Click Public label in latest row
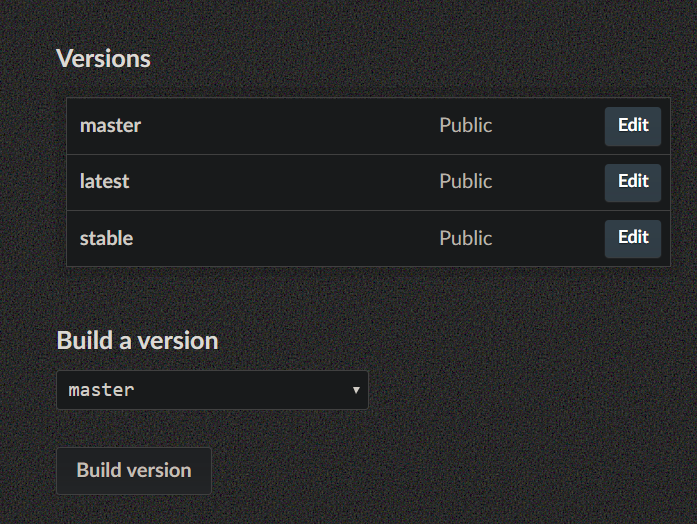Screen dimensions: 697x524 (465, 181)
